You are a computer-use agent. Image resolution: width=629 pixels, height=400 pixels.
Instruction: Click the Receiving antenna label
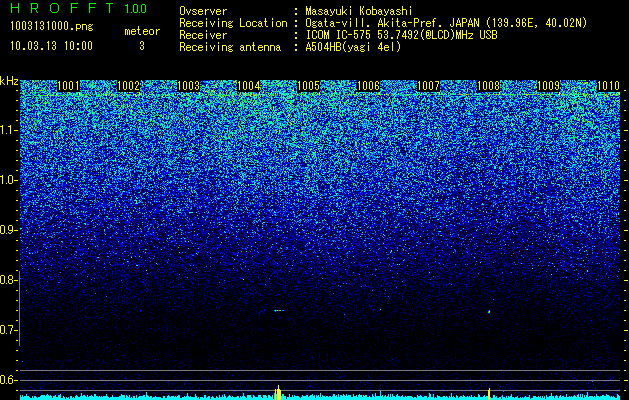[230, 47]
